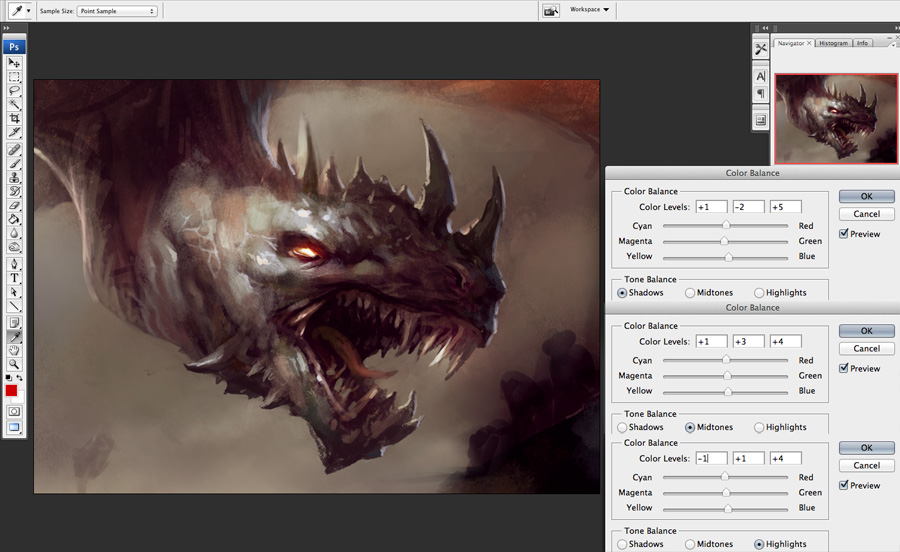Select the Zoom tool
The image size is (900, 552).
14,364
